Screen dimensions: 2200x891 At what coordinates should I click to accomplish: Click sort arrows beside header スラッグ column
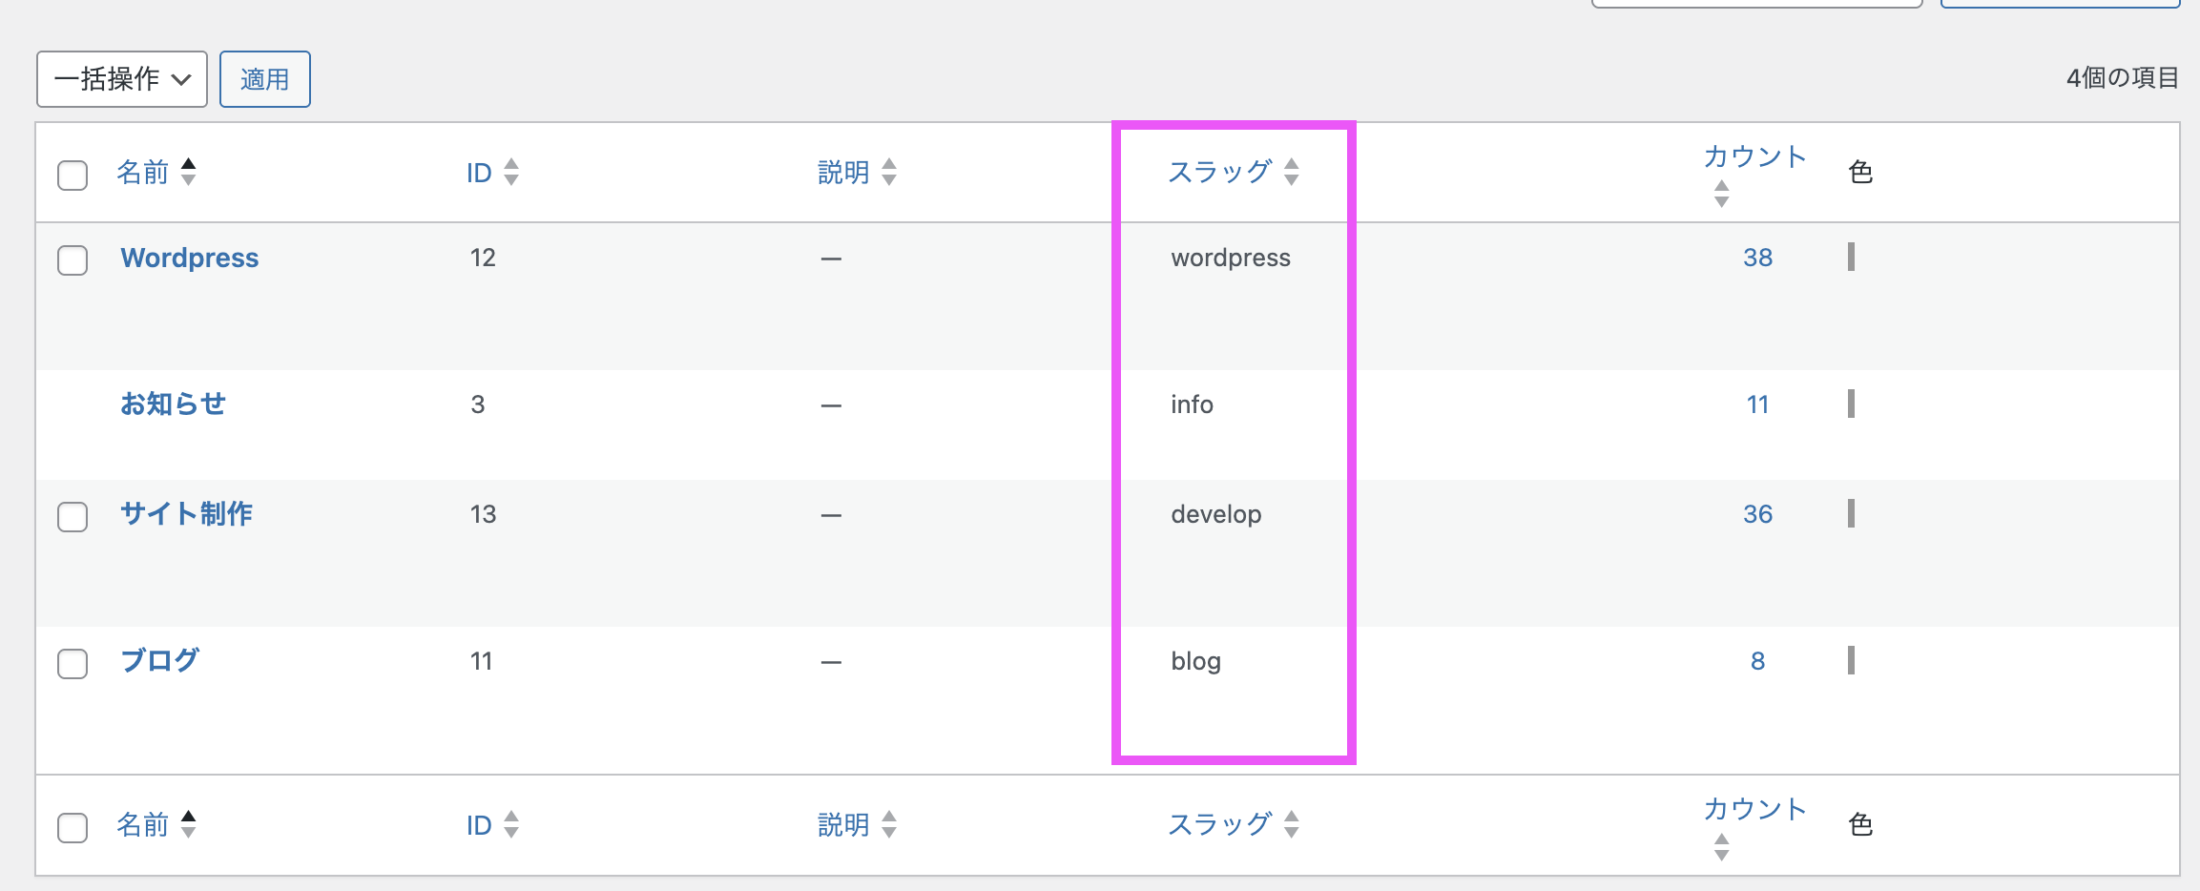[x=1291, y=172]
